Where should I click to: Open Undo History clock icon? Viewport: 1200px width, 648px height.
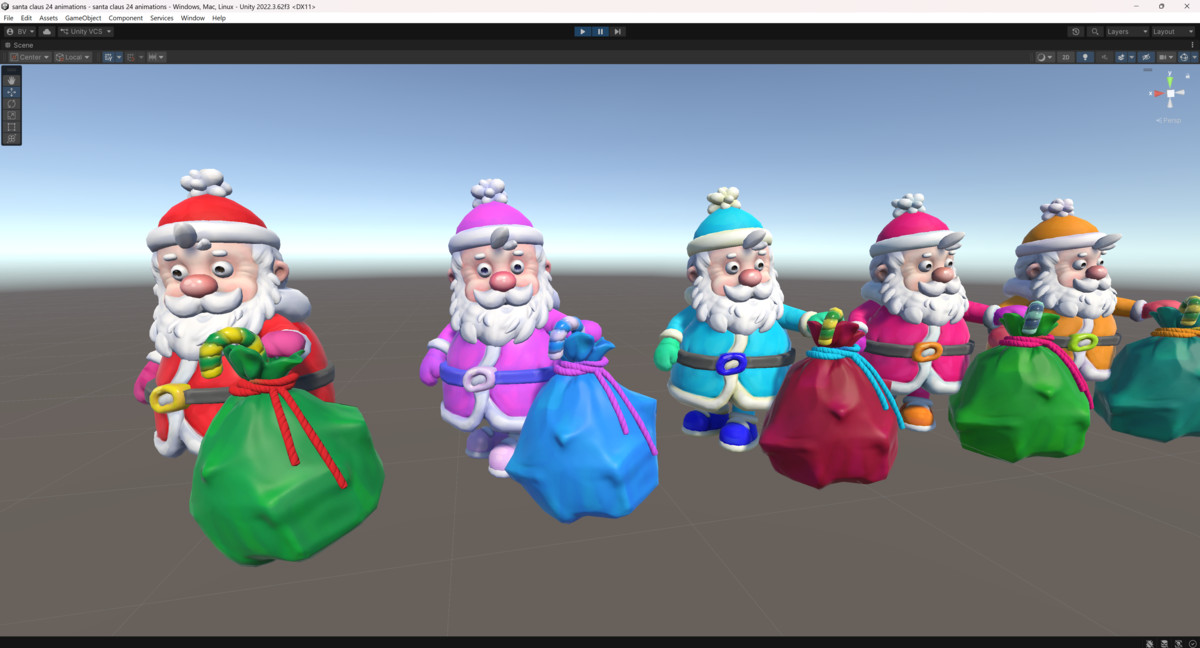(x=1075, y=31)
